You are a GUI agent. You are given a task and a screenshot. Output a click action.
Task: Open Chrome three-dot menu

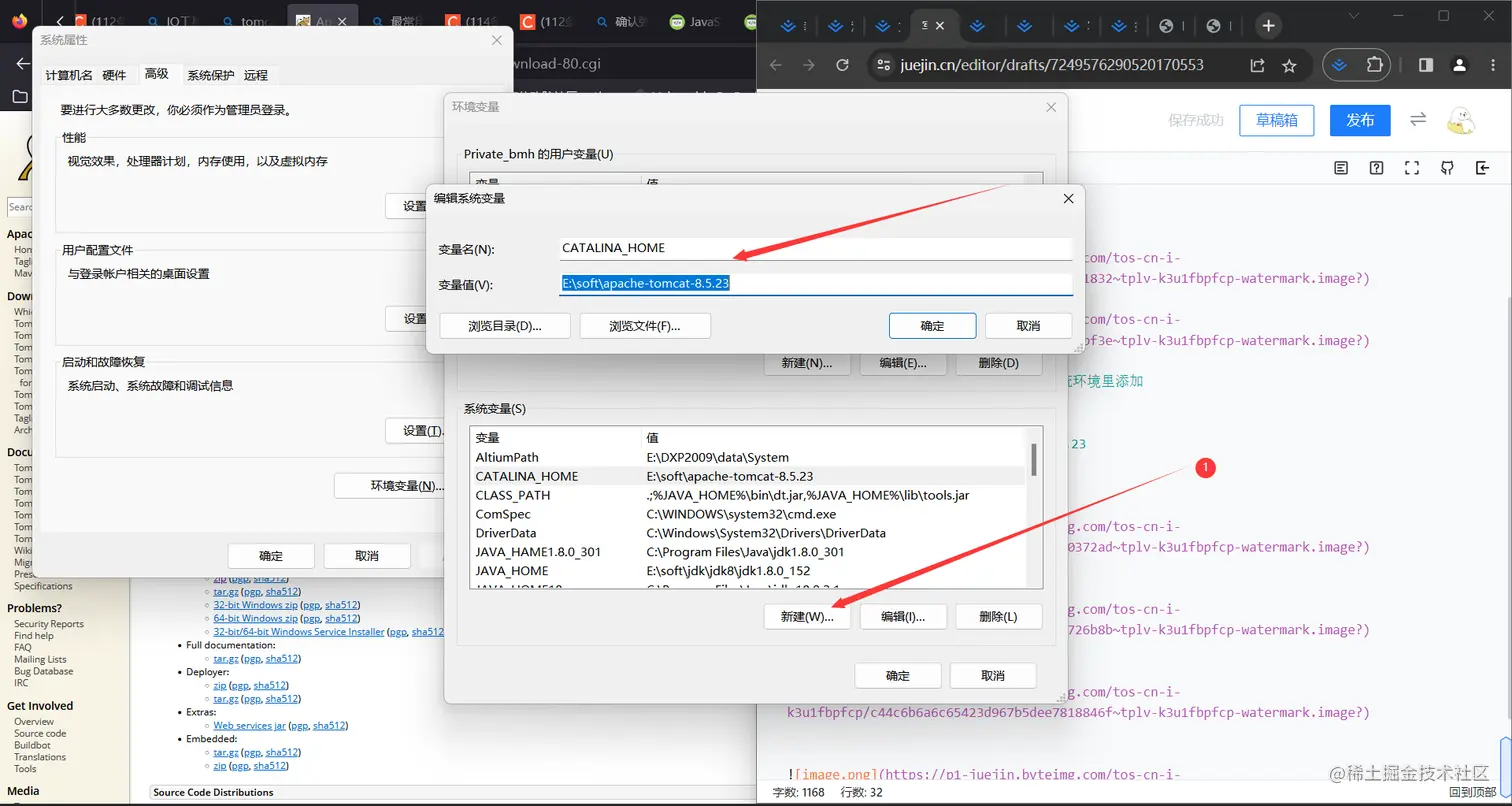tap(1492, 65)
